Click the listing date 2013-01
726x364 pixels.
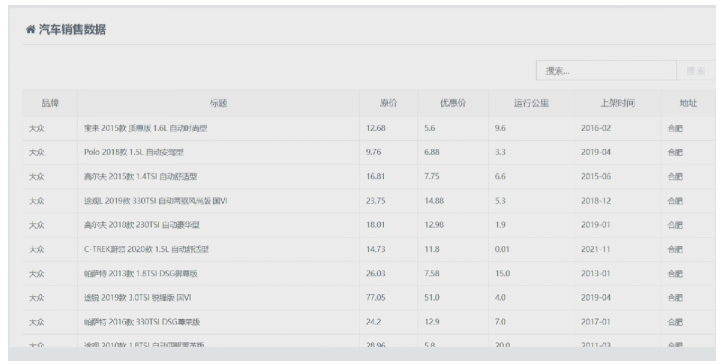pyautogui.click(x=596, y=274)
